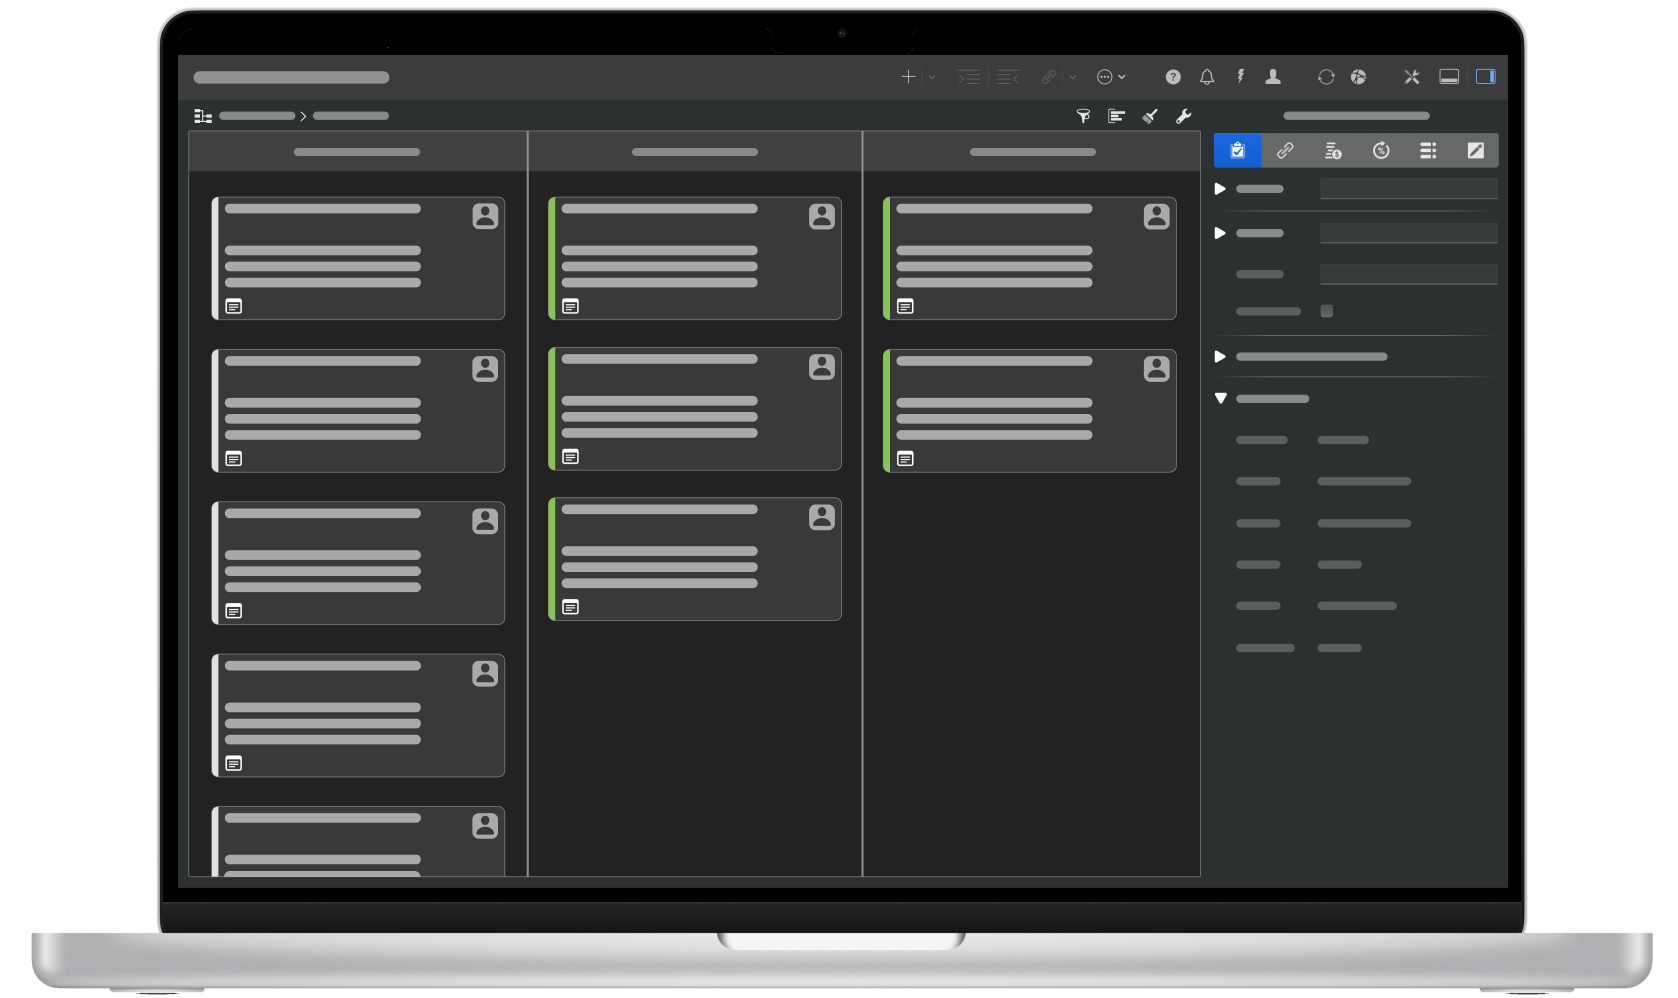
Task: Click the assignee avatar on the top-left card
Action: click(487, 217)
